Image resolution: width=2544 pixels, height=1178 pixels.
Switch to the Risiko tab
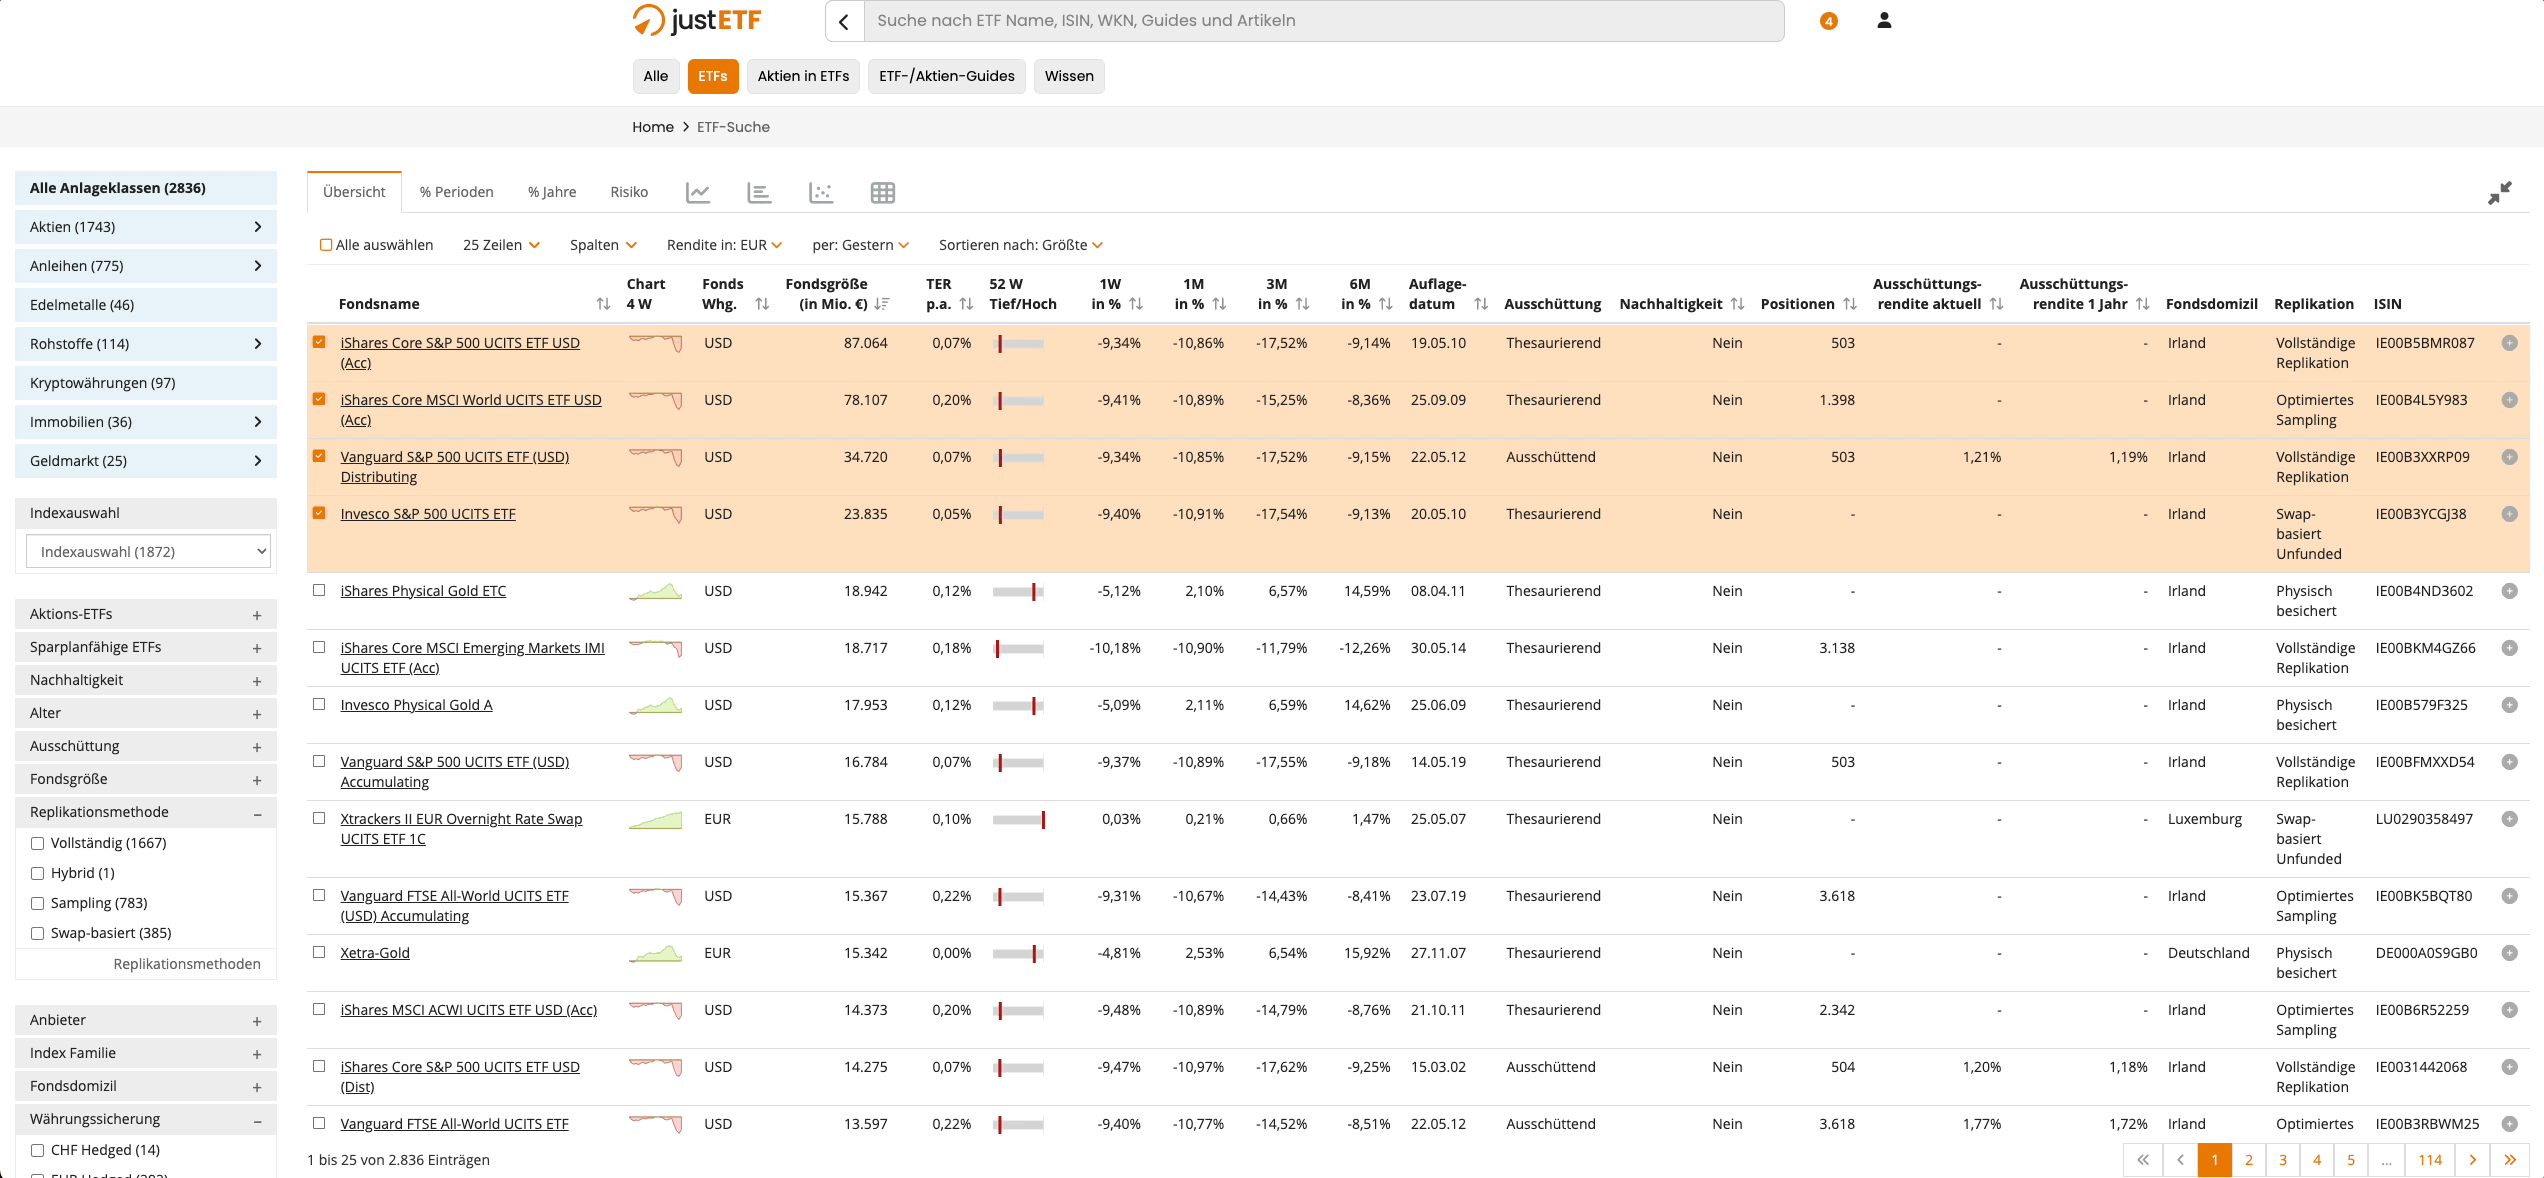point(629,192)
